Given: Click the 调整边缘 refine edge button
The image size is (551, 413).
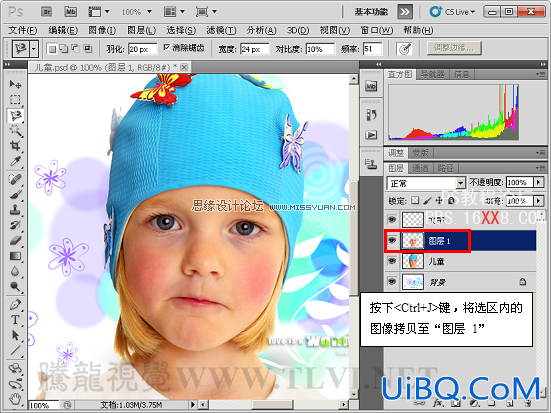Looking at the screenshot, I should pyautogui.click(x=454, y=48).
